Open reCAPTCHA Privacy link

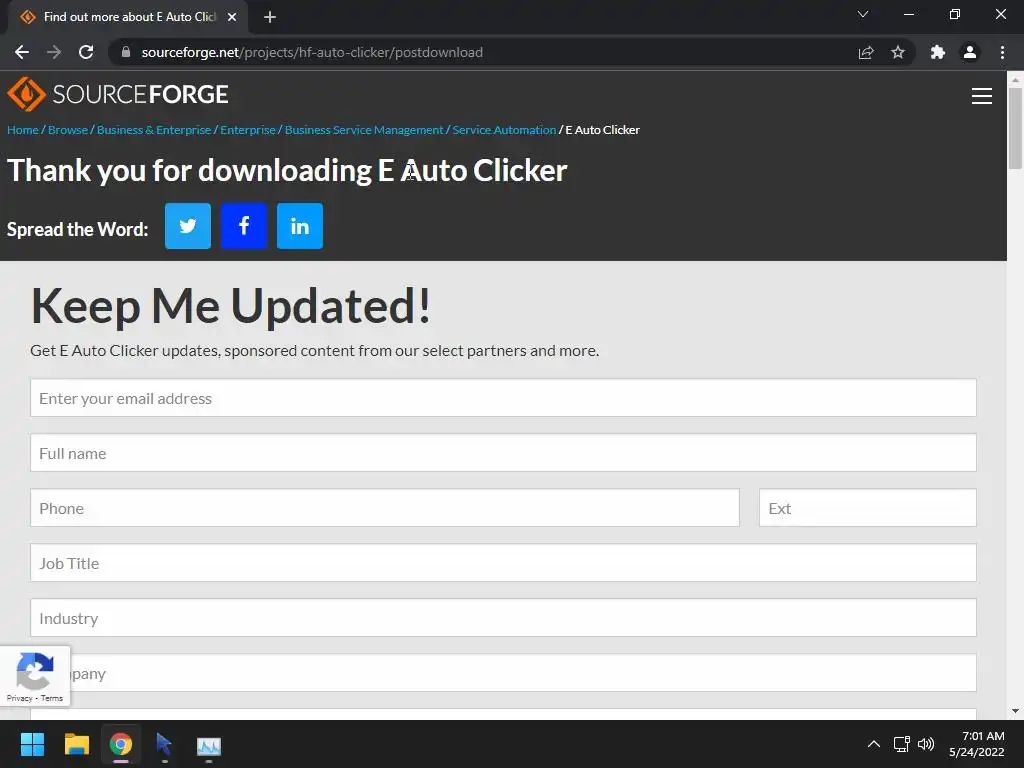point(20,698)
